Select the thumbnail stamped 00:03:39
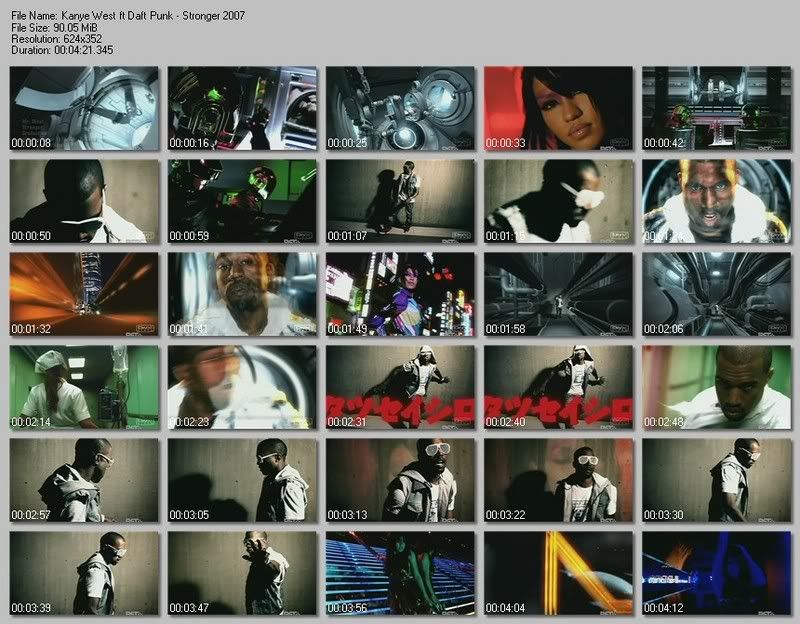800x624 pixels. (x=84, y=573)
